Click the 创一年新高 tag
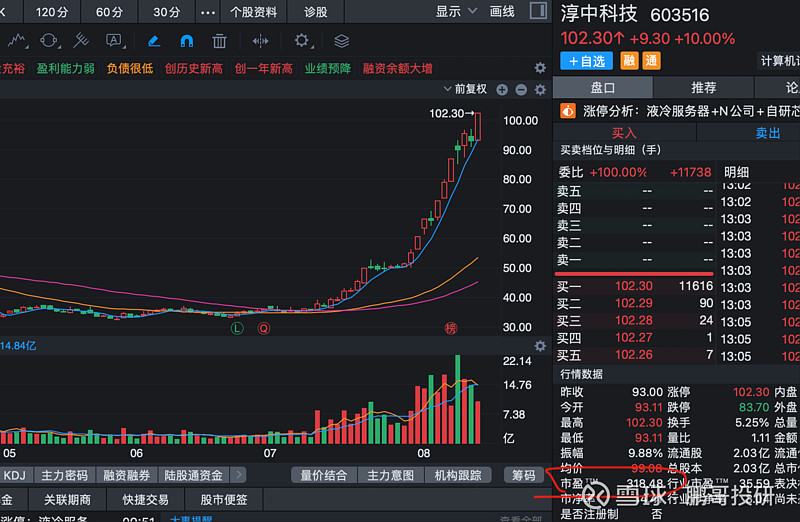Screen dimensions: 800x522 [263, 68]
